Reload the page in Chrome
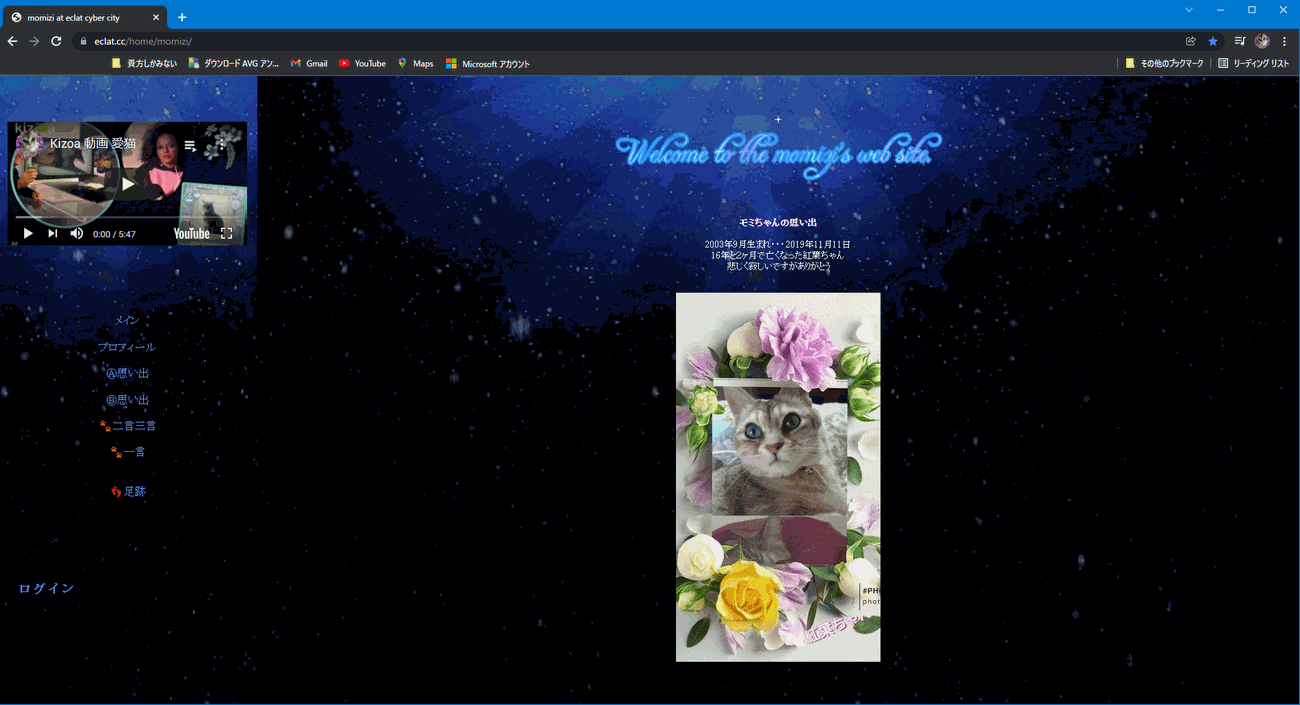 [x=56, y=41]
